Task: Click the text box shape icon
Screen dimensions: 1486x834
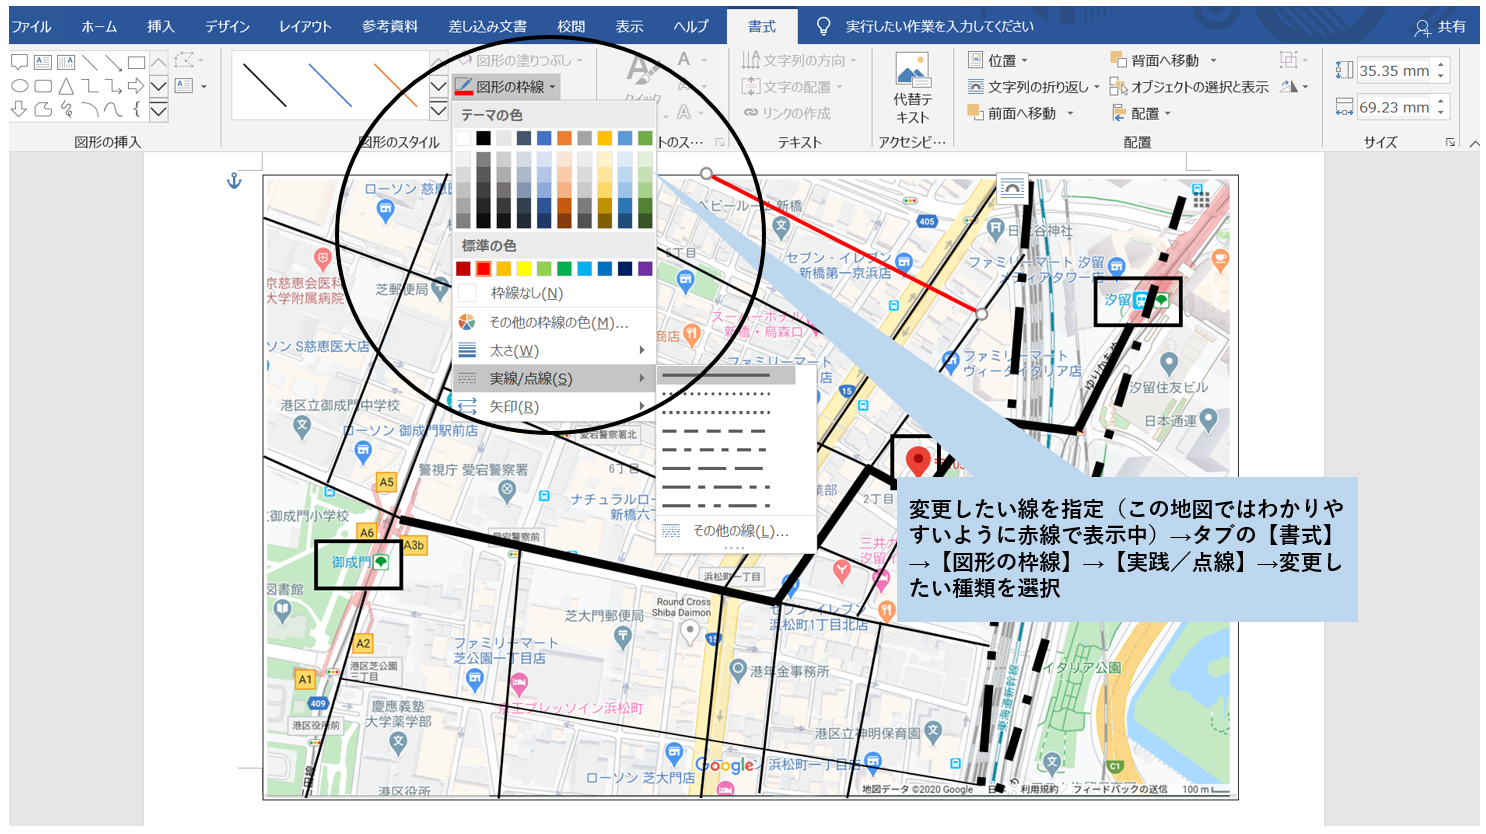Action: [x=42, y=62]
